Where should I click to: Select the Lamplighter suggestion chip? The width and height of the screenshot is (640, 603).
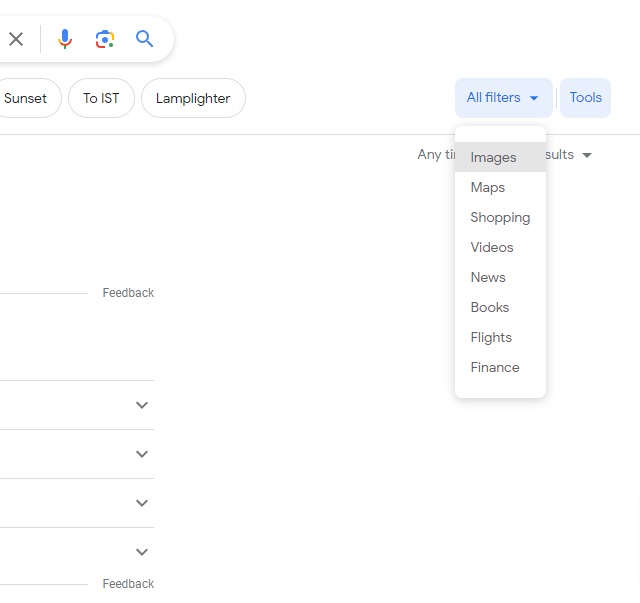tap(193, 98)
